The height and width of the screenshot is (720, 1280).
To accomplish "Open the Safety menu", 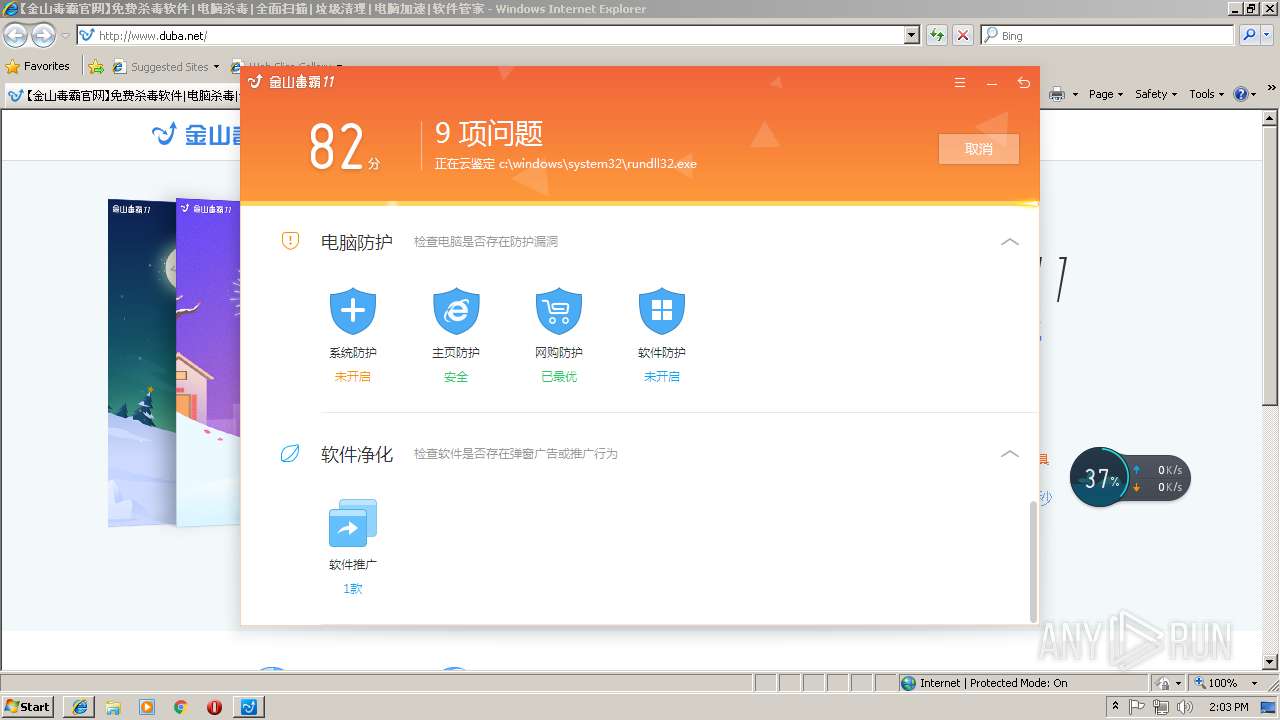I will (1156, 94).
